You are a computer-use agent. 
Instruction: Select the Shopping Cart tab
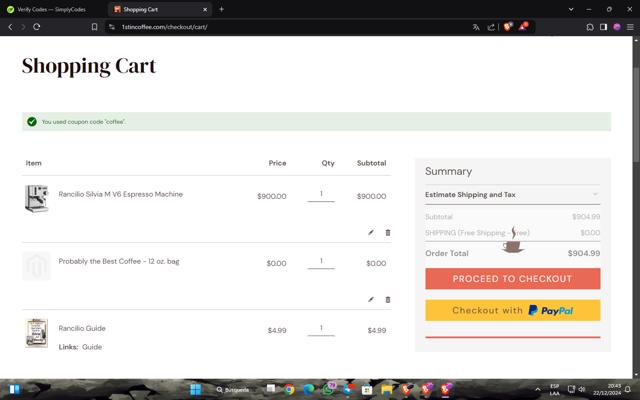pos(160,9)
